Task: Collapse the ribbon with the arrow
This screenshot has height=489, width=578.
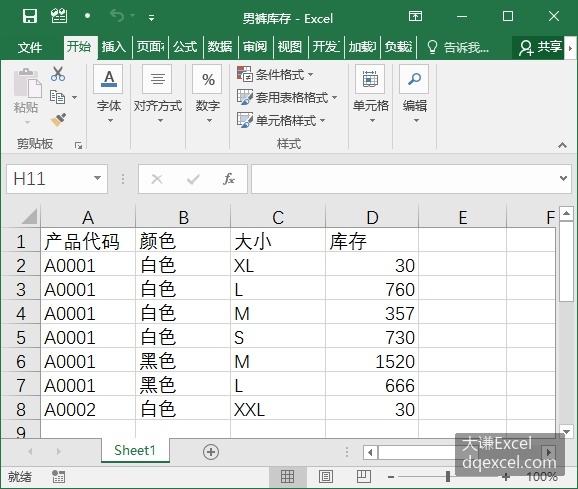Action: (562, 145)
